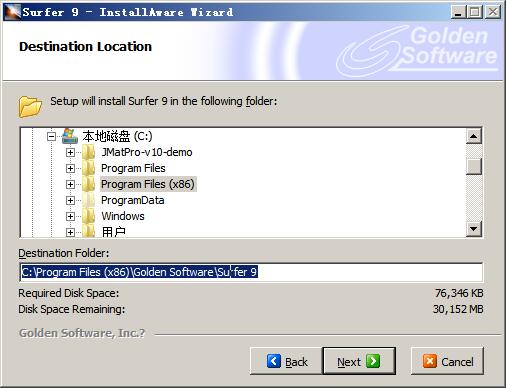Click the Windows folder icon
The width and height of the screenshot is (506, 388).
coord(89,216)
